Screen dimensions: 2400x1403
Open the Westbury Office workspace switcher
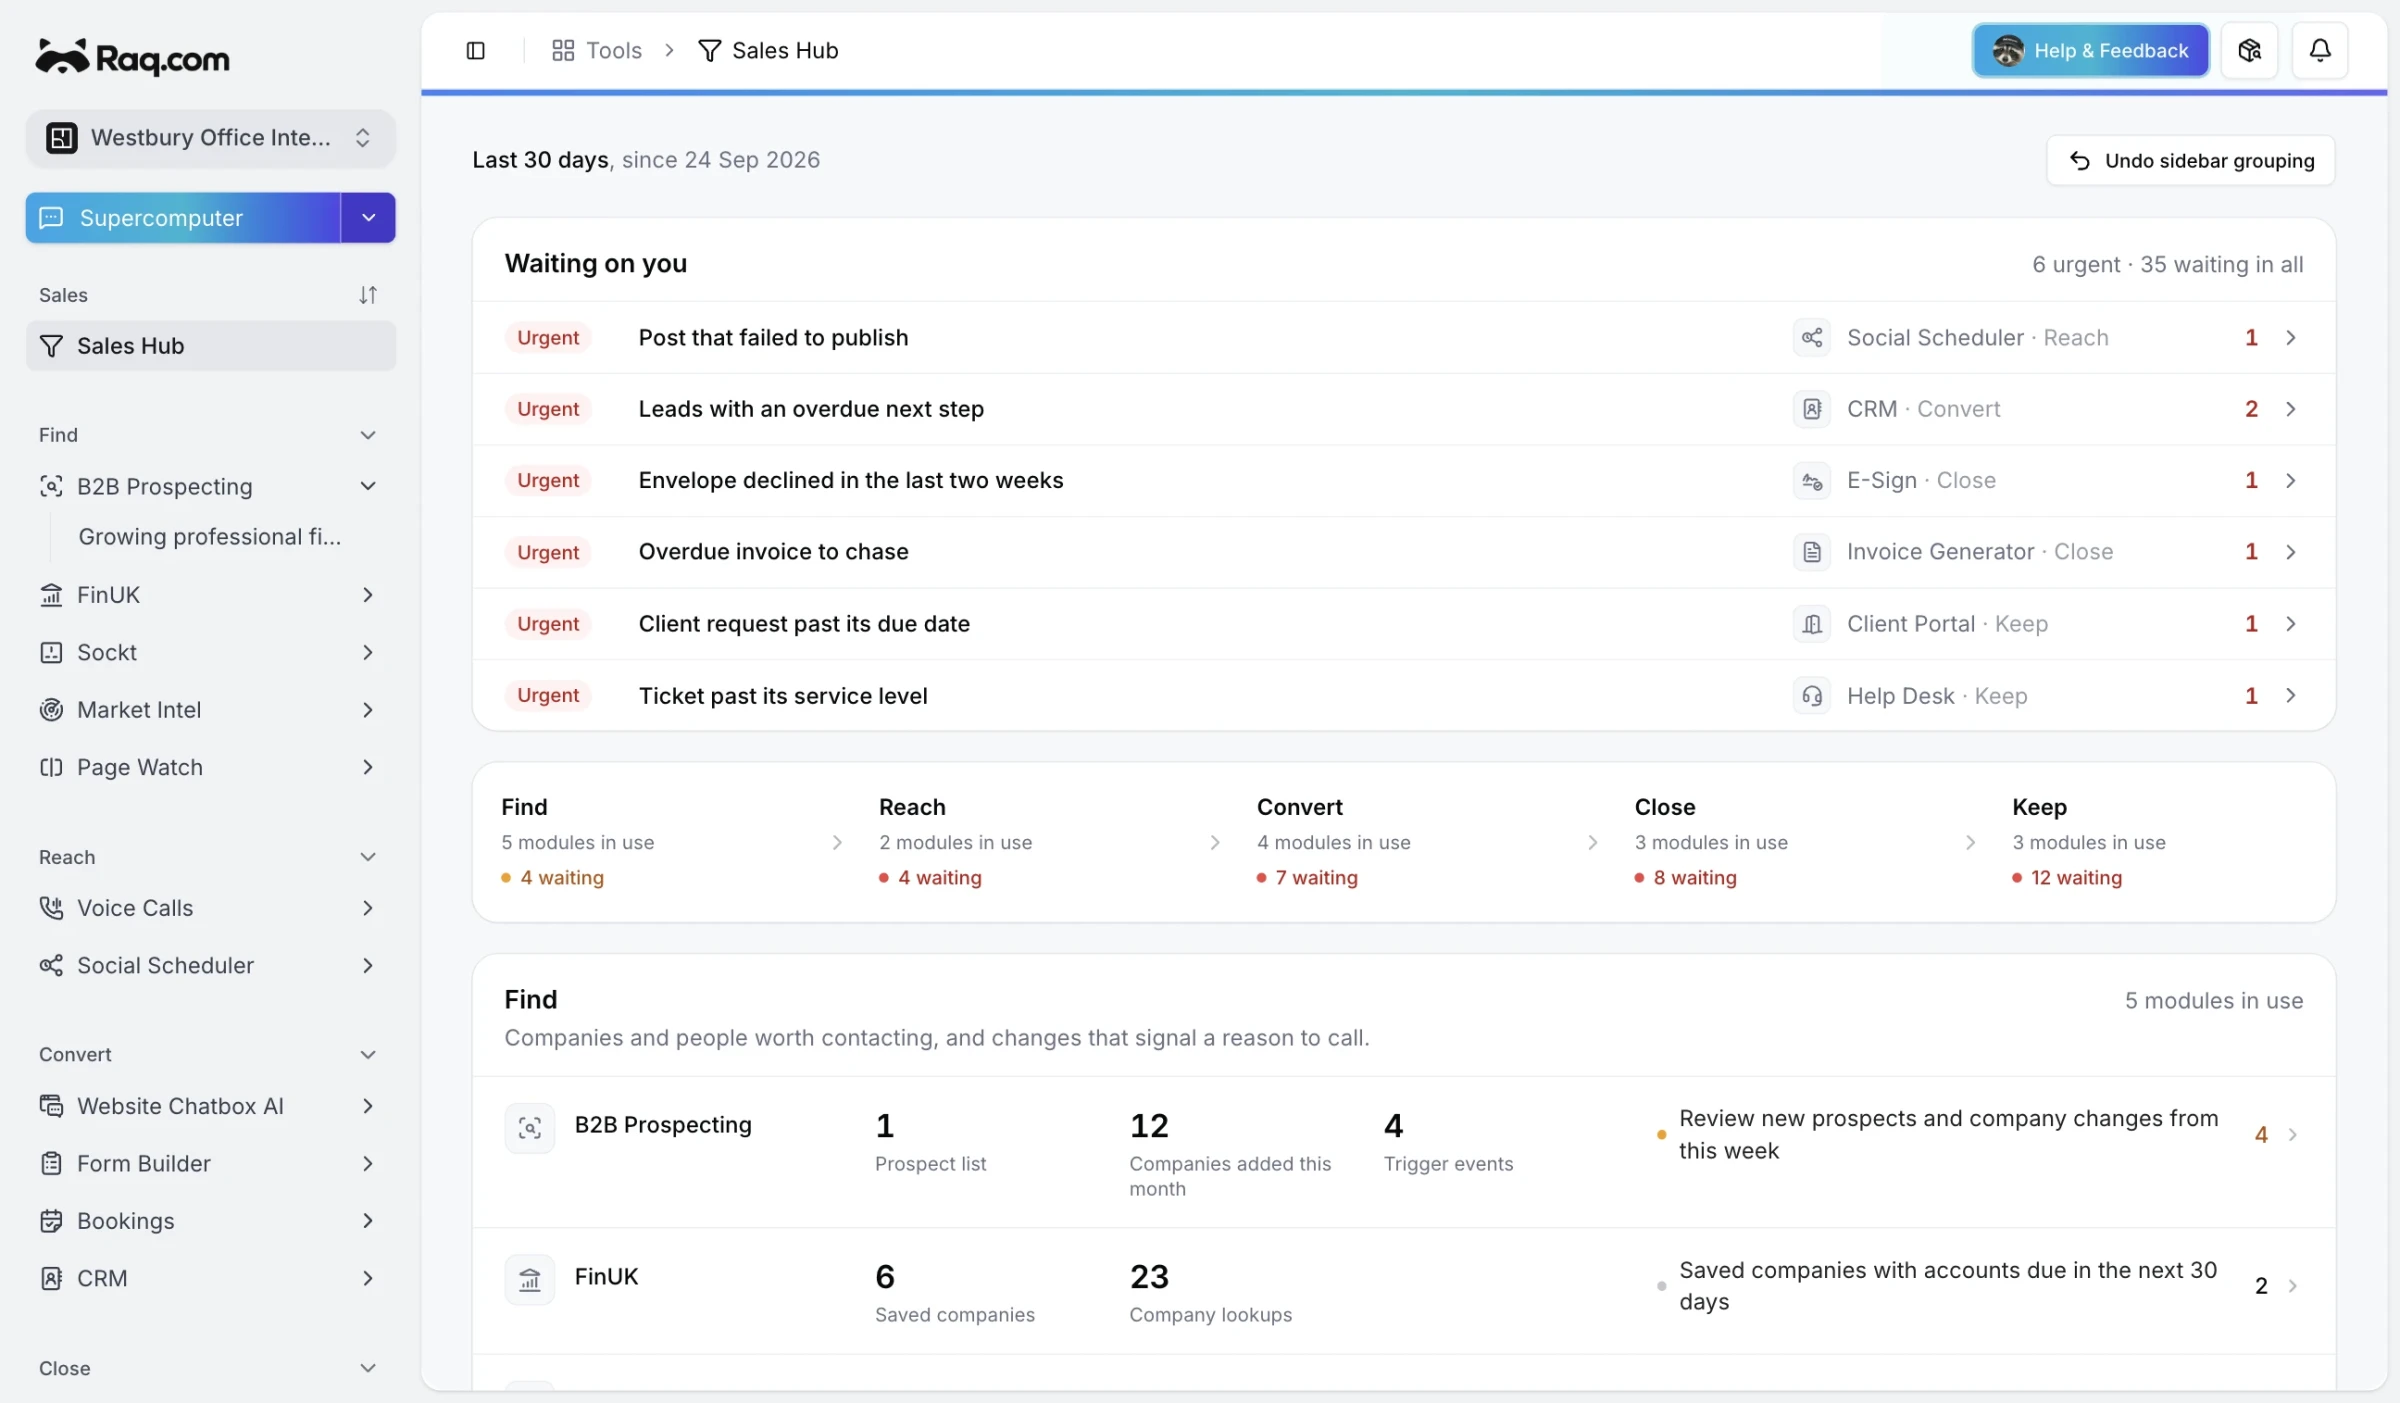[211, 138]
